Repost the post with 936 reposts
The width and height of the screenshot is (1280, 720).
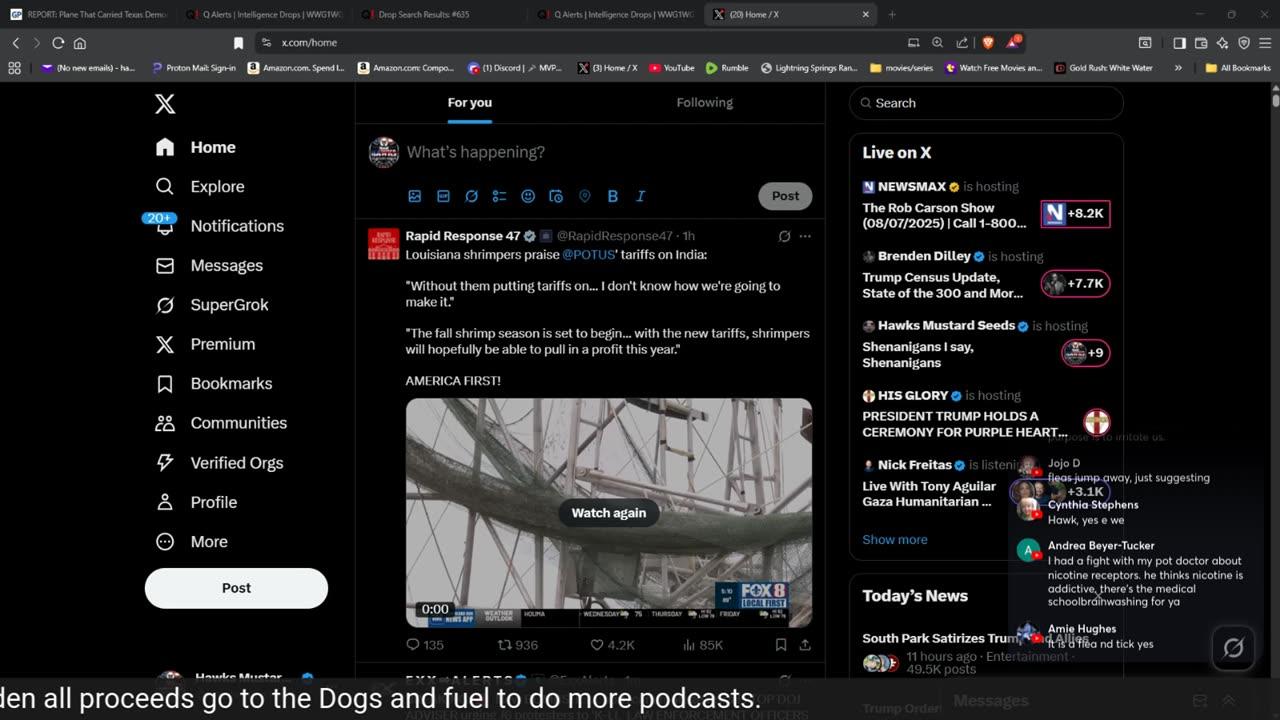(518, 645)
